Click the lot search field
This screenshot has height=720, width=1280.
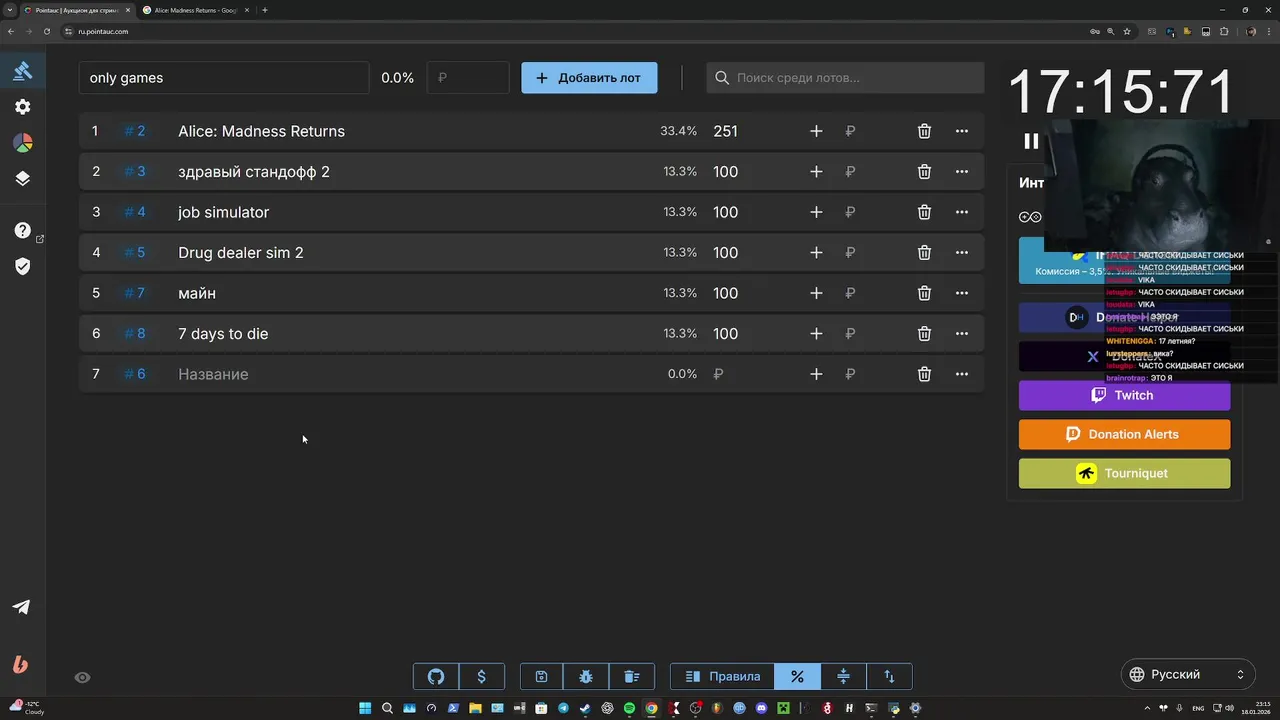845,78
